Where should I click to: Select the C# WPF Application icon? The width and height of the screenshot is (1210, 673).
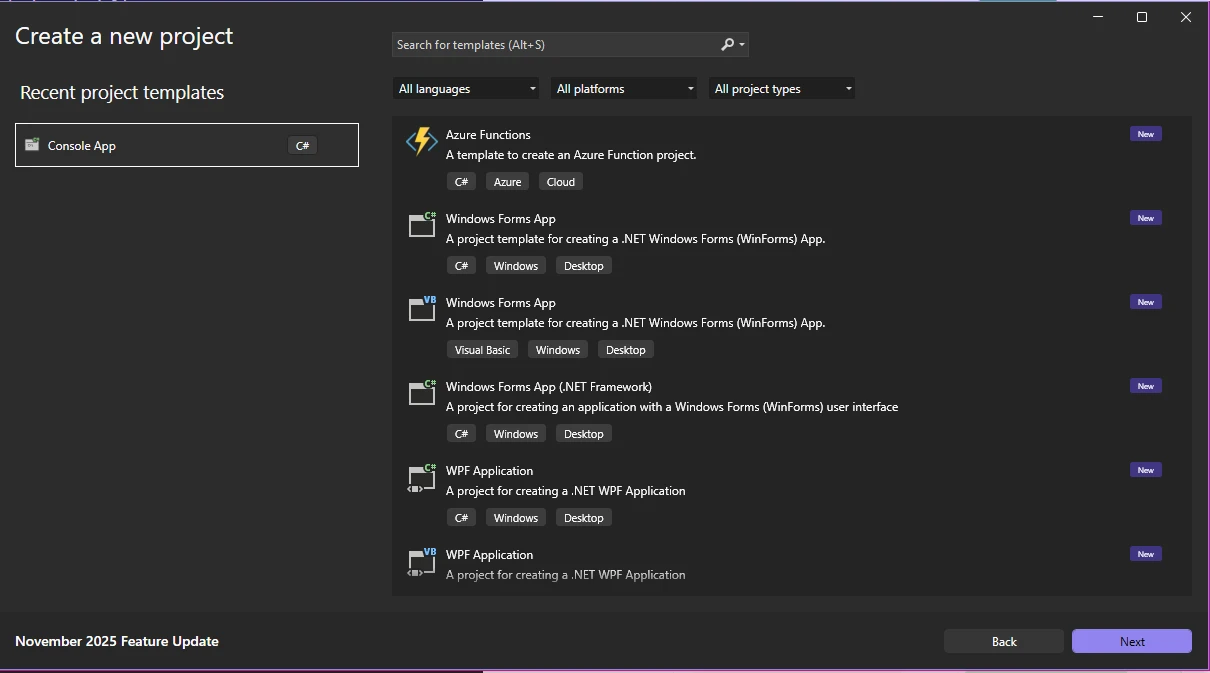(x=422, y=477)
